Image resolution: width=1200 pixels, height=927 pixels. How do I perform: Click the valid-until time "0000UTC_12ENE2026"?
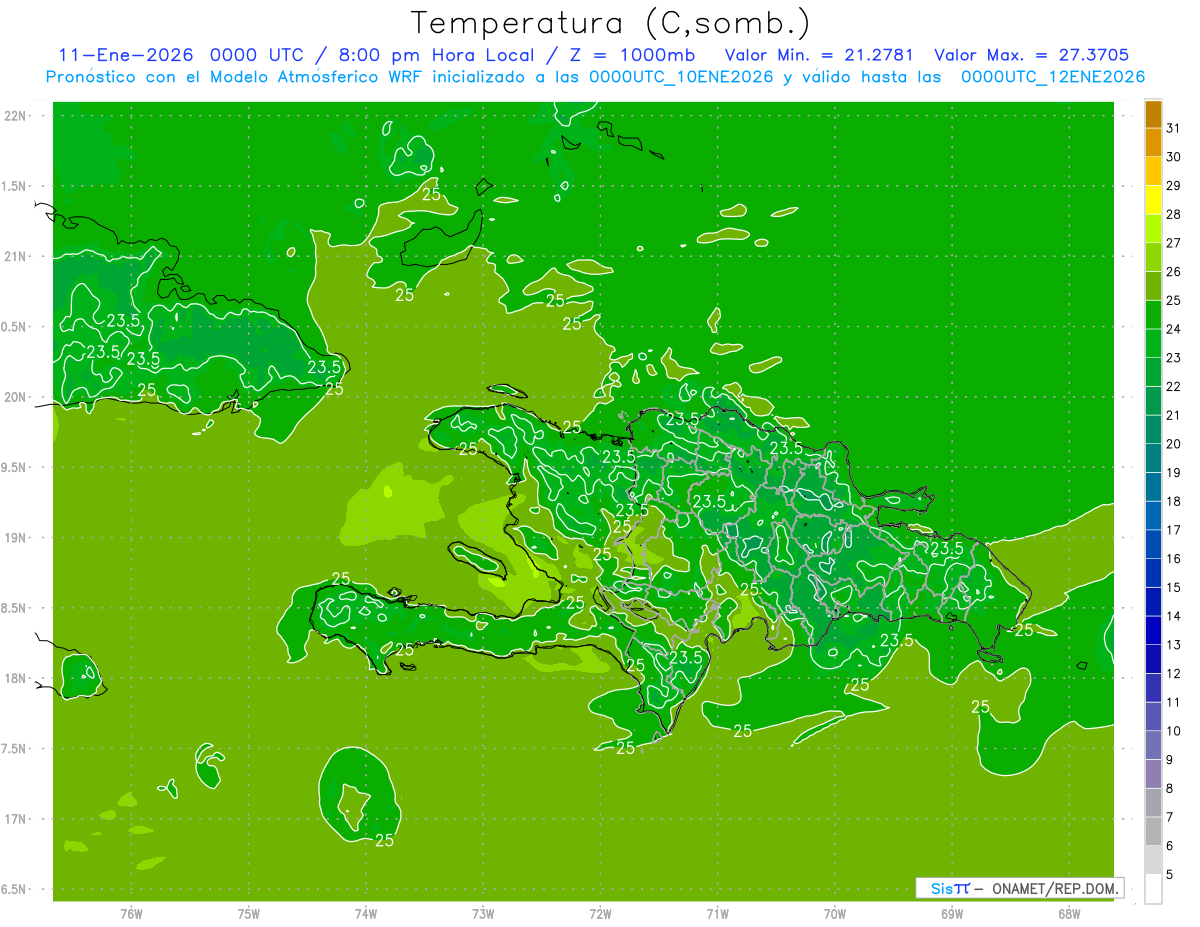pyautogui.click(x=1053, y=77)
